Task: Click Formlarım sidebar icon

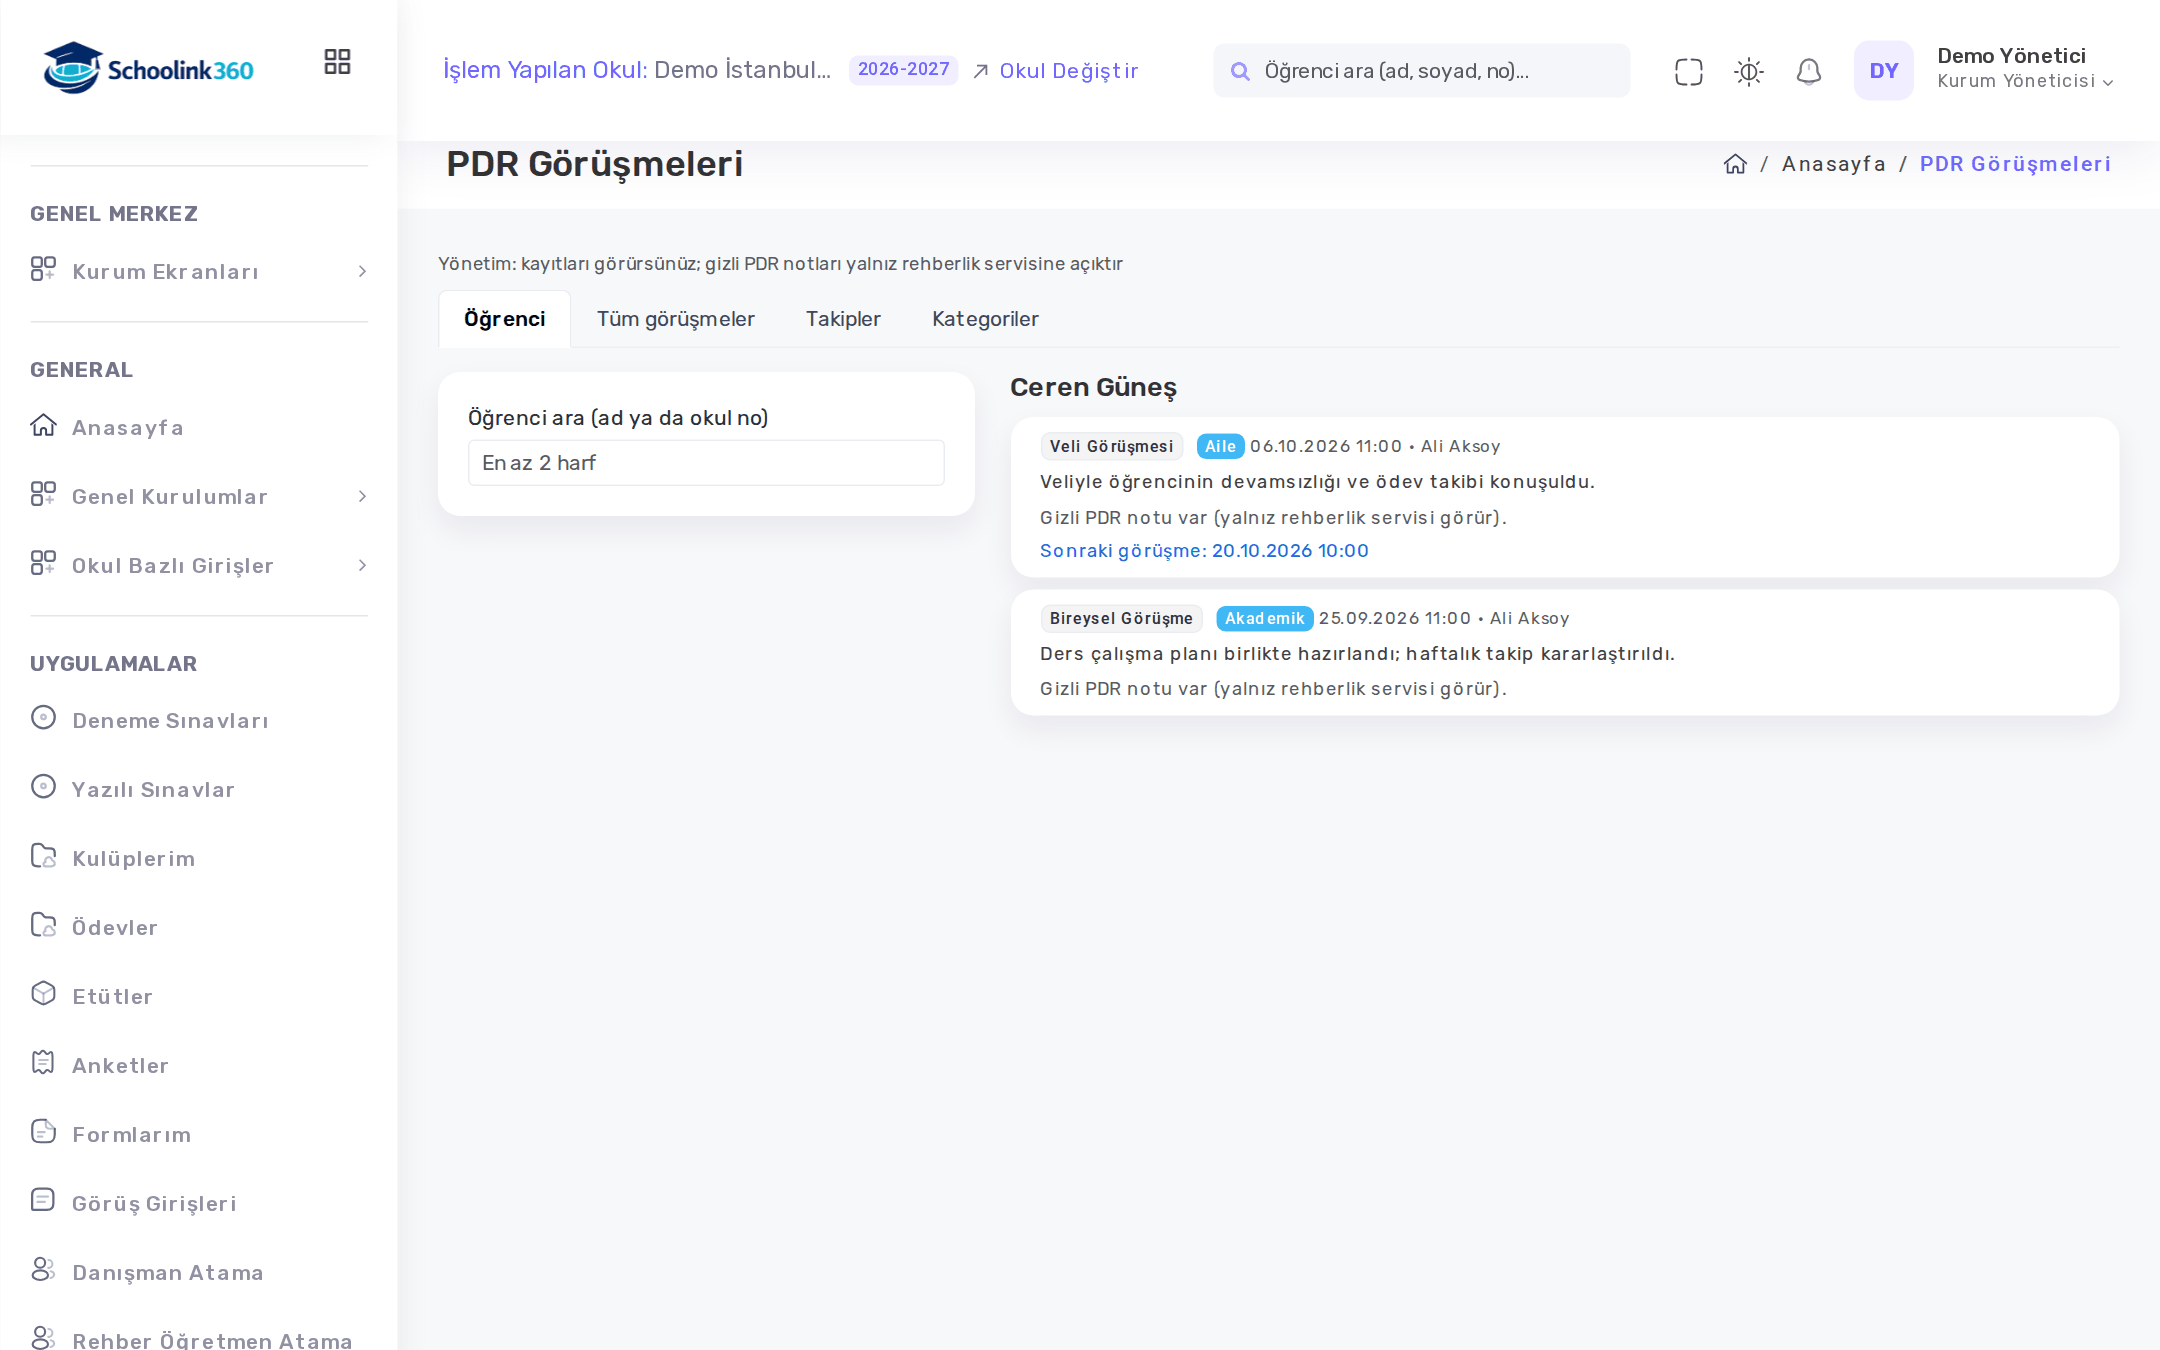Action: 43,1131
